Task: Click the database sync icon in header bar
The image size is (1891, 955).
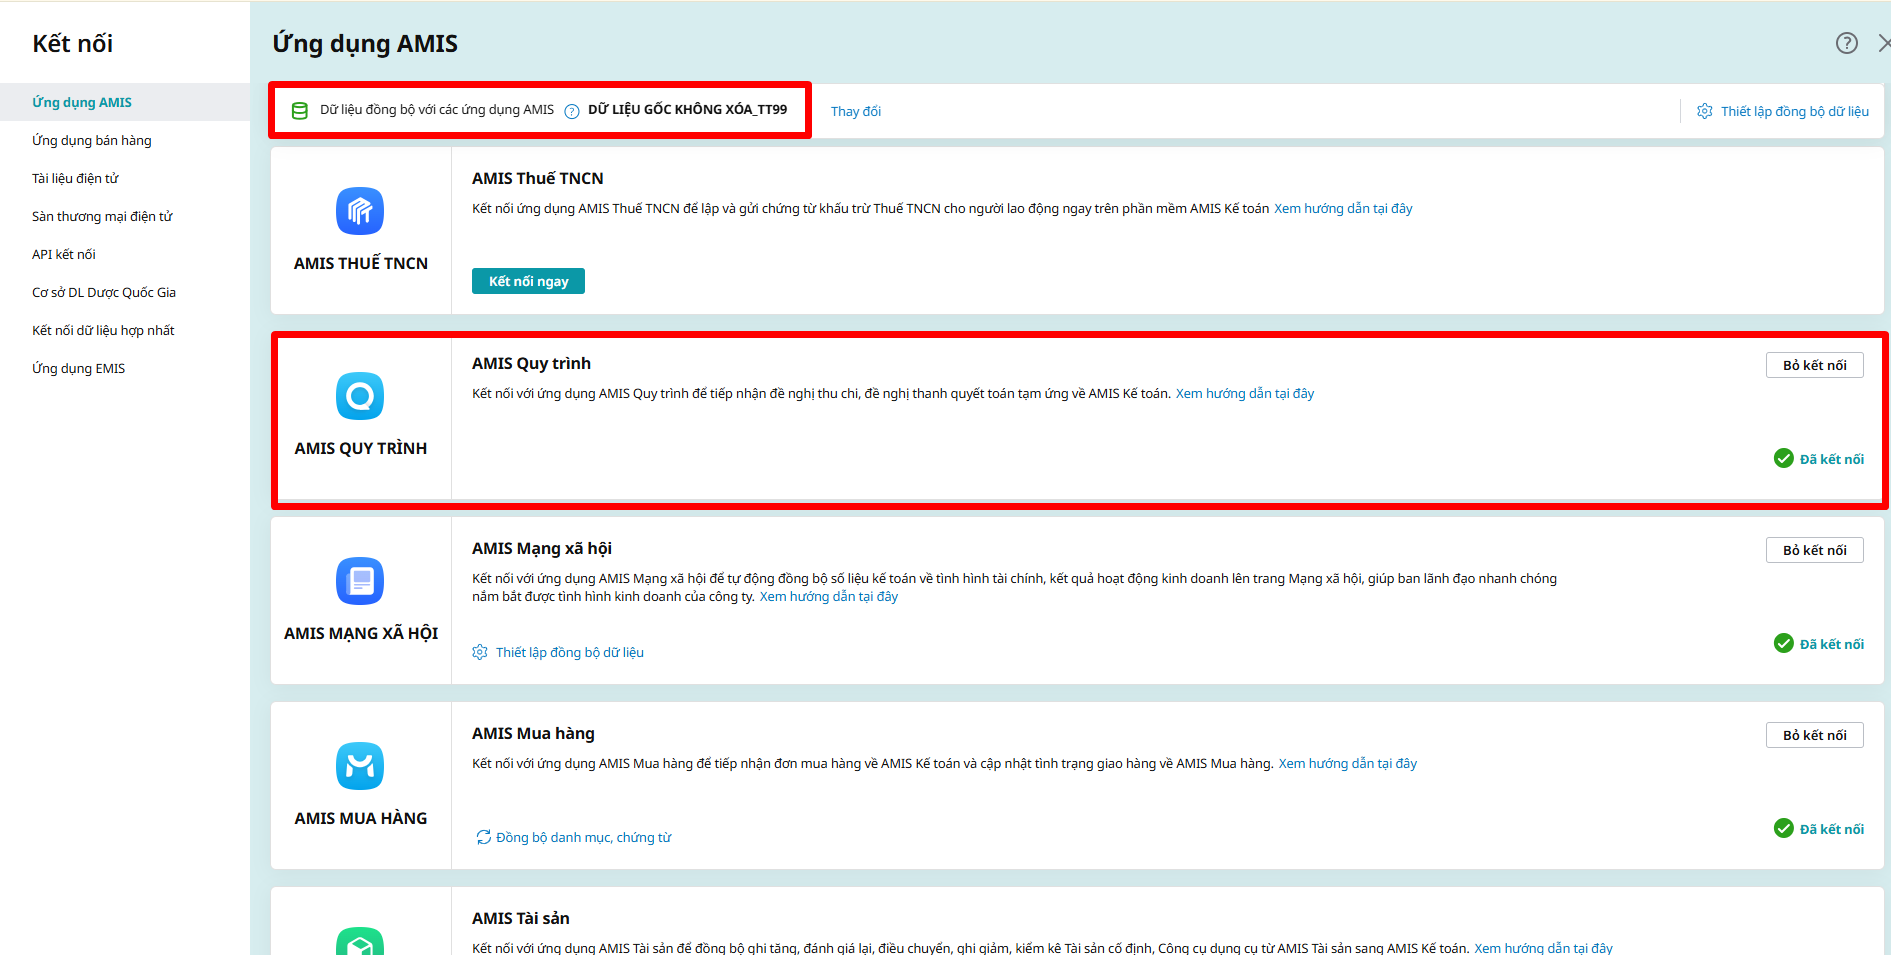Action: pos(299,111)
